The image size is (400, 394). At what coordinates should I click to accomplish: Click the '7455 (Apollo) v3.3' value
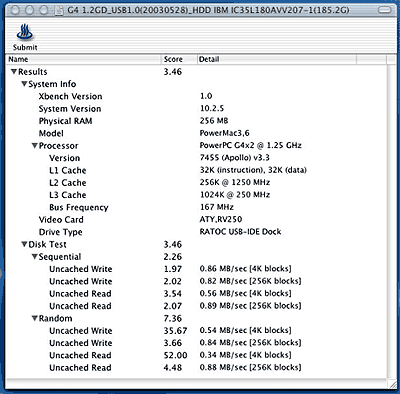tap(235, 158)
